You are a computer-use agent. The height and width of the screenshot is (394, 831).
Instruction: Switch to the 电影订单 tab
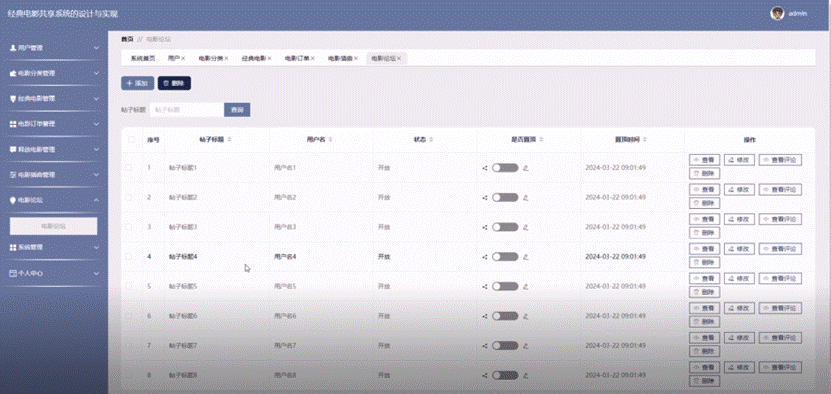(x=297, y=58)
